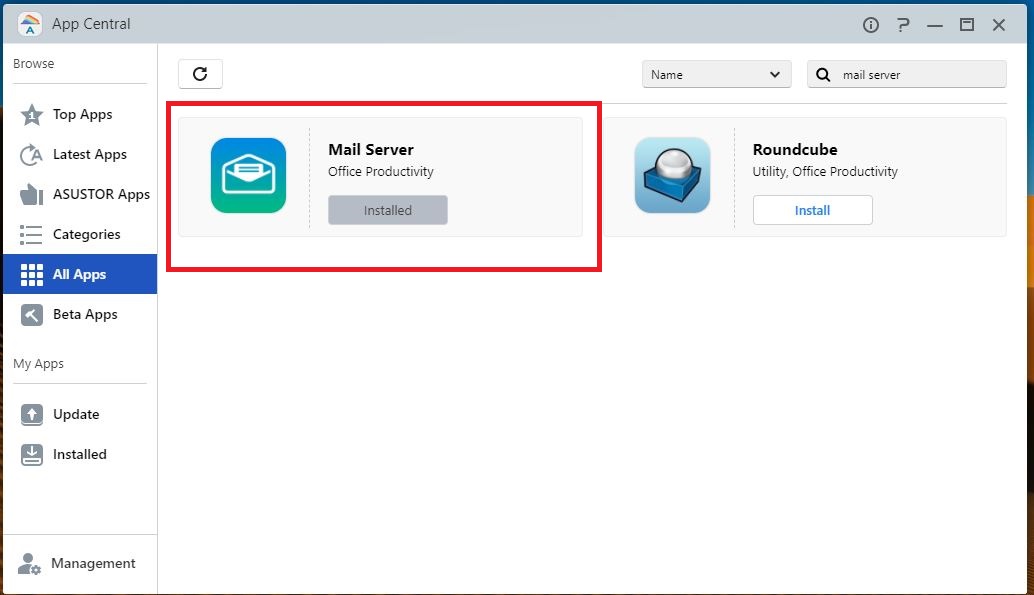
Task: Open Categories section
Action: click(80, 234)
